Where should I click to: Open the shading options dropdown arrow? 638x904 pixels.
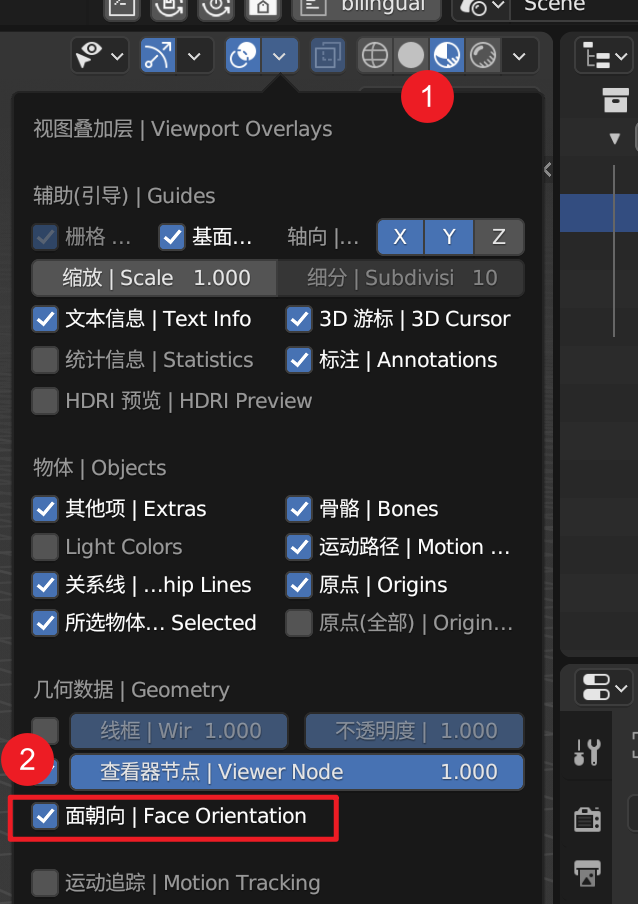pyautogui.click(x=519, y=56)
